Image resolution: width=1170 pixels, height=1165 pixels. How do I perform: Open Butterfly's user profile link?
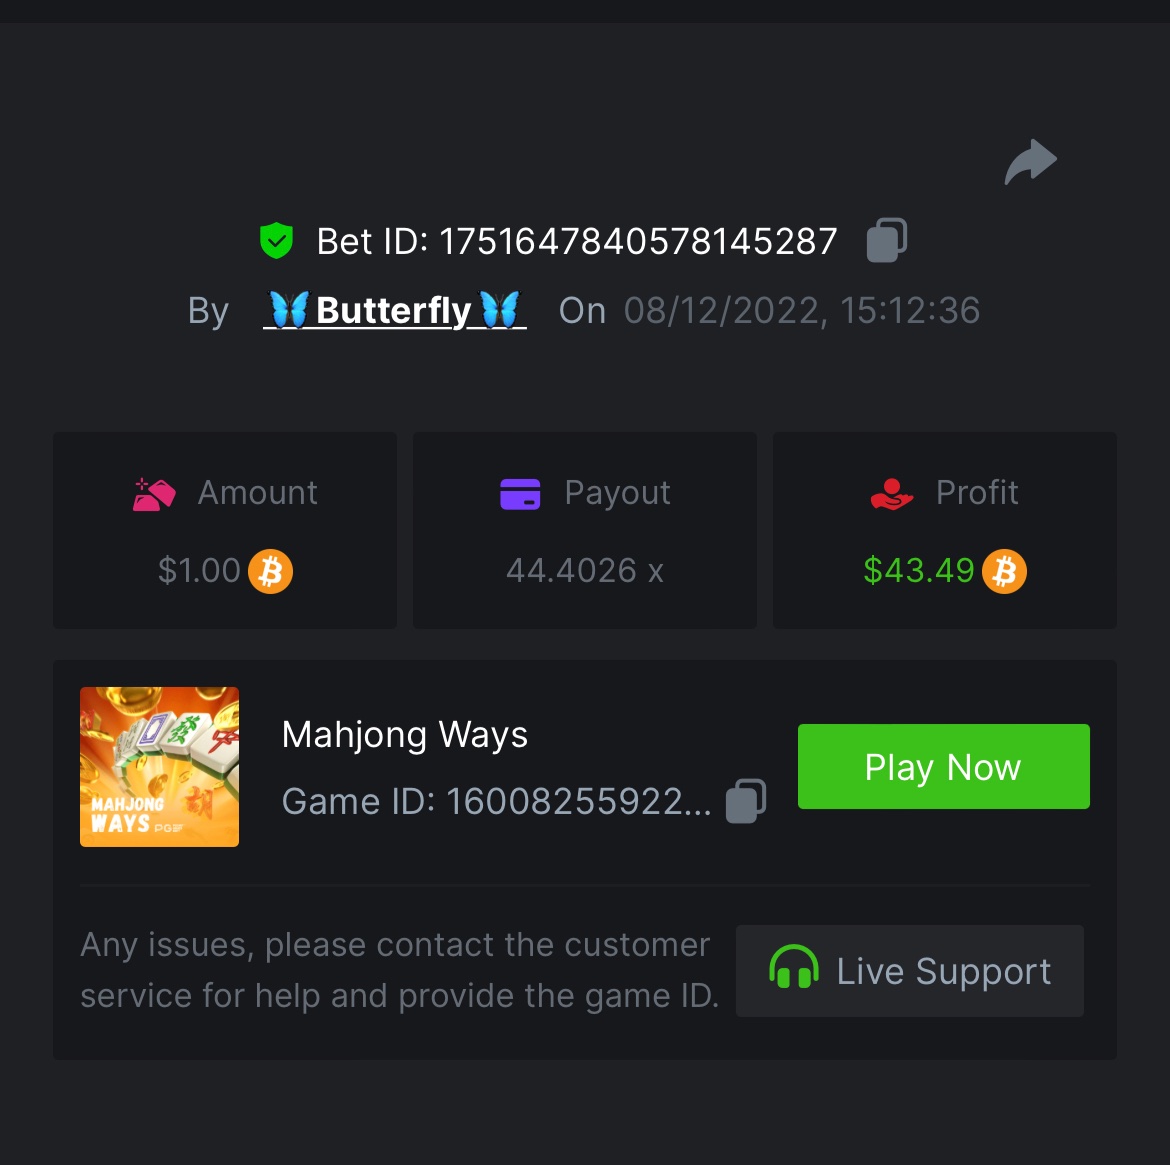coord(394,311)
